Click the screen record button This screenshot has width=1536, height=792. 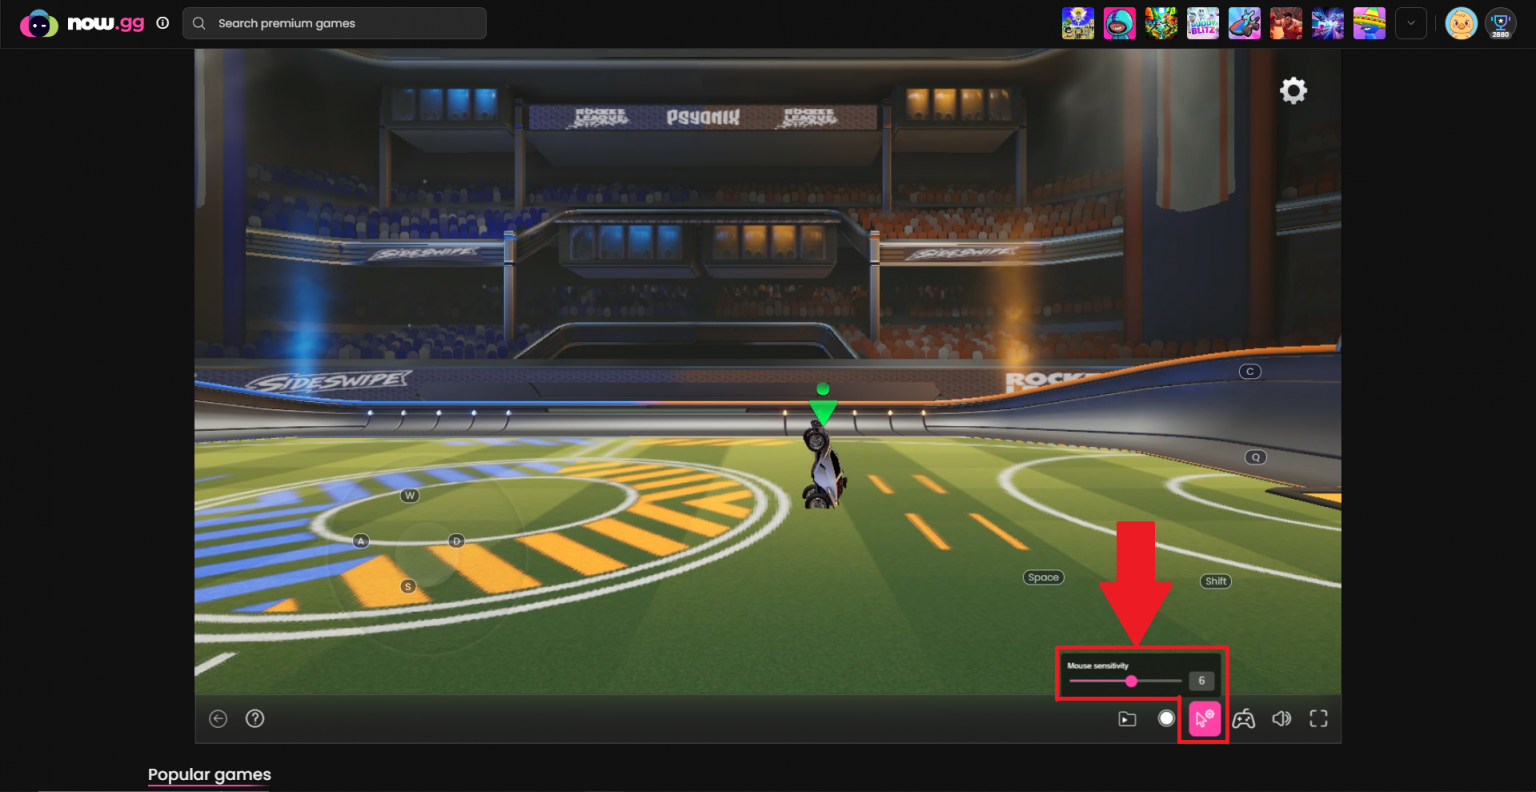(1166, 719)
